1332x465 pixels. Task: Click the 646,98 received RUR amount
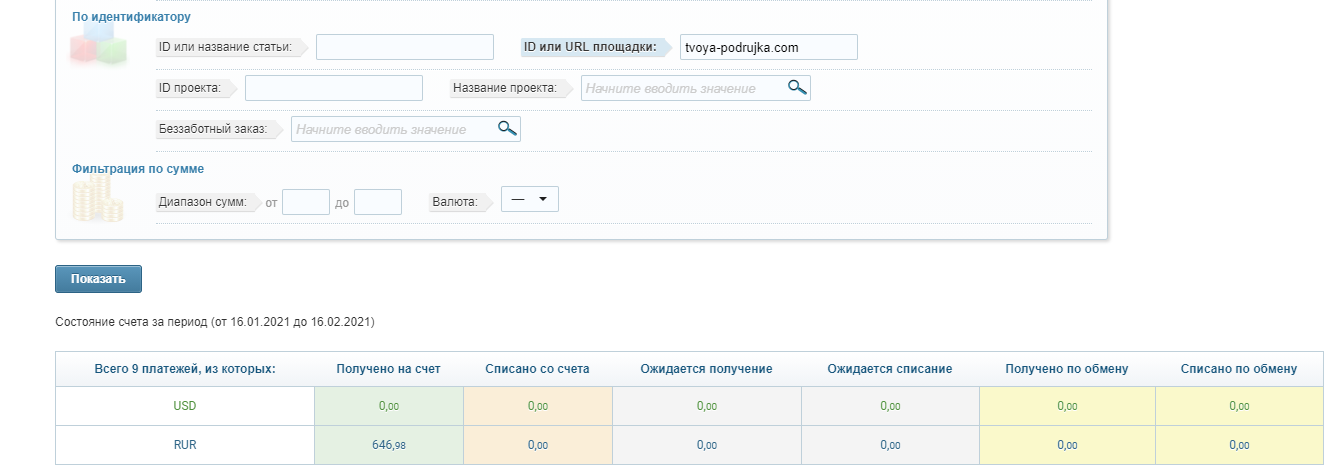(x=389, y=445)
